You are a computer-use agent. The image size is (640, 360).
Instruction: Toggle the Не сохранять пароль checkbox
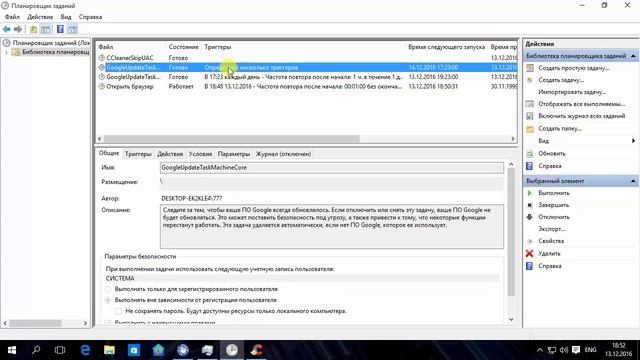pyautogui.click(x=118, y=311)
